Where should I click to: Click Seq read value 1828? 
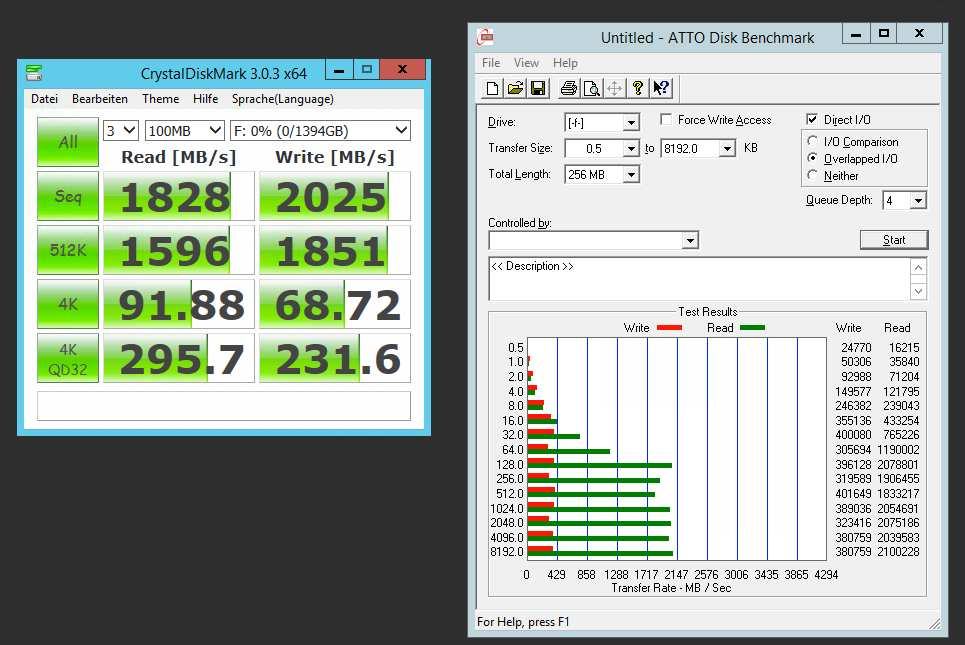click(178, 196)
